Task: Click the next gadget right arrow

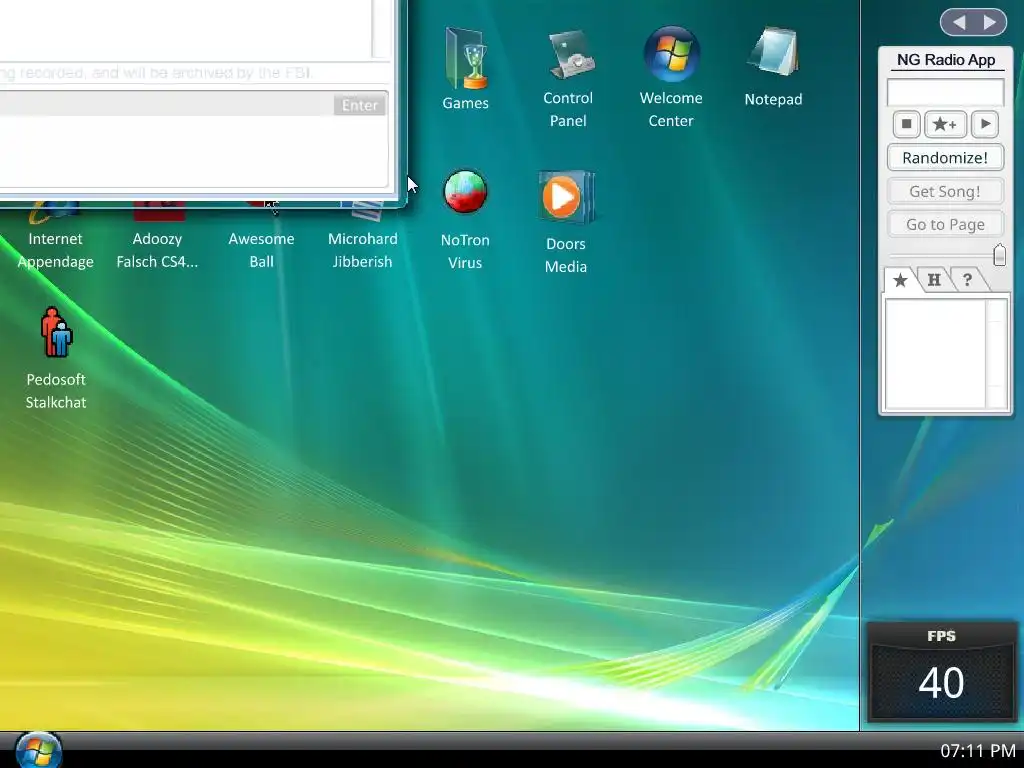Action: point(990,22)
